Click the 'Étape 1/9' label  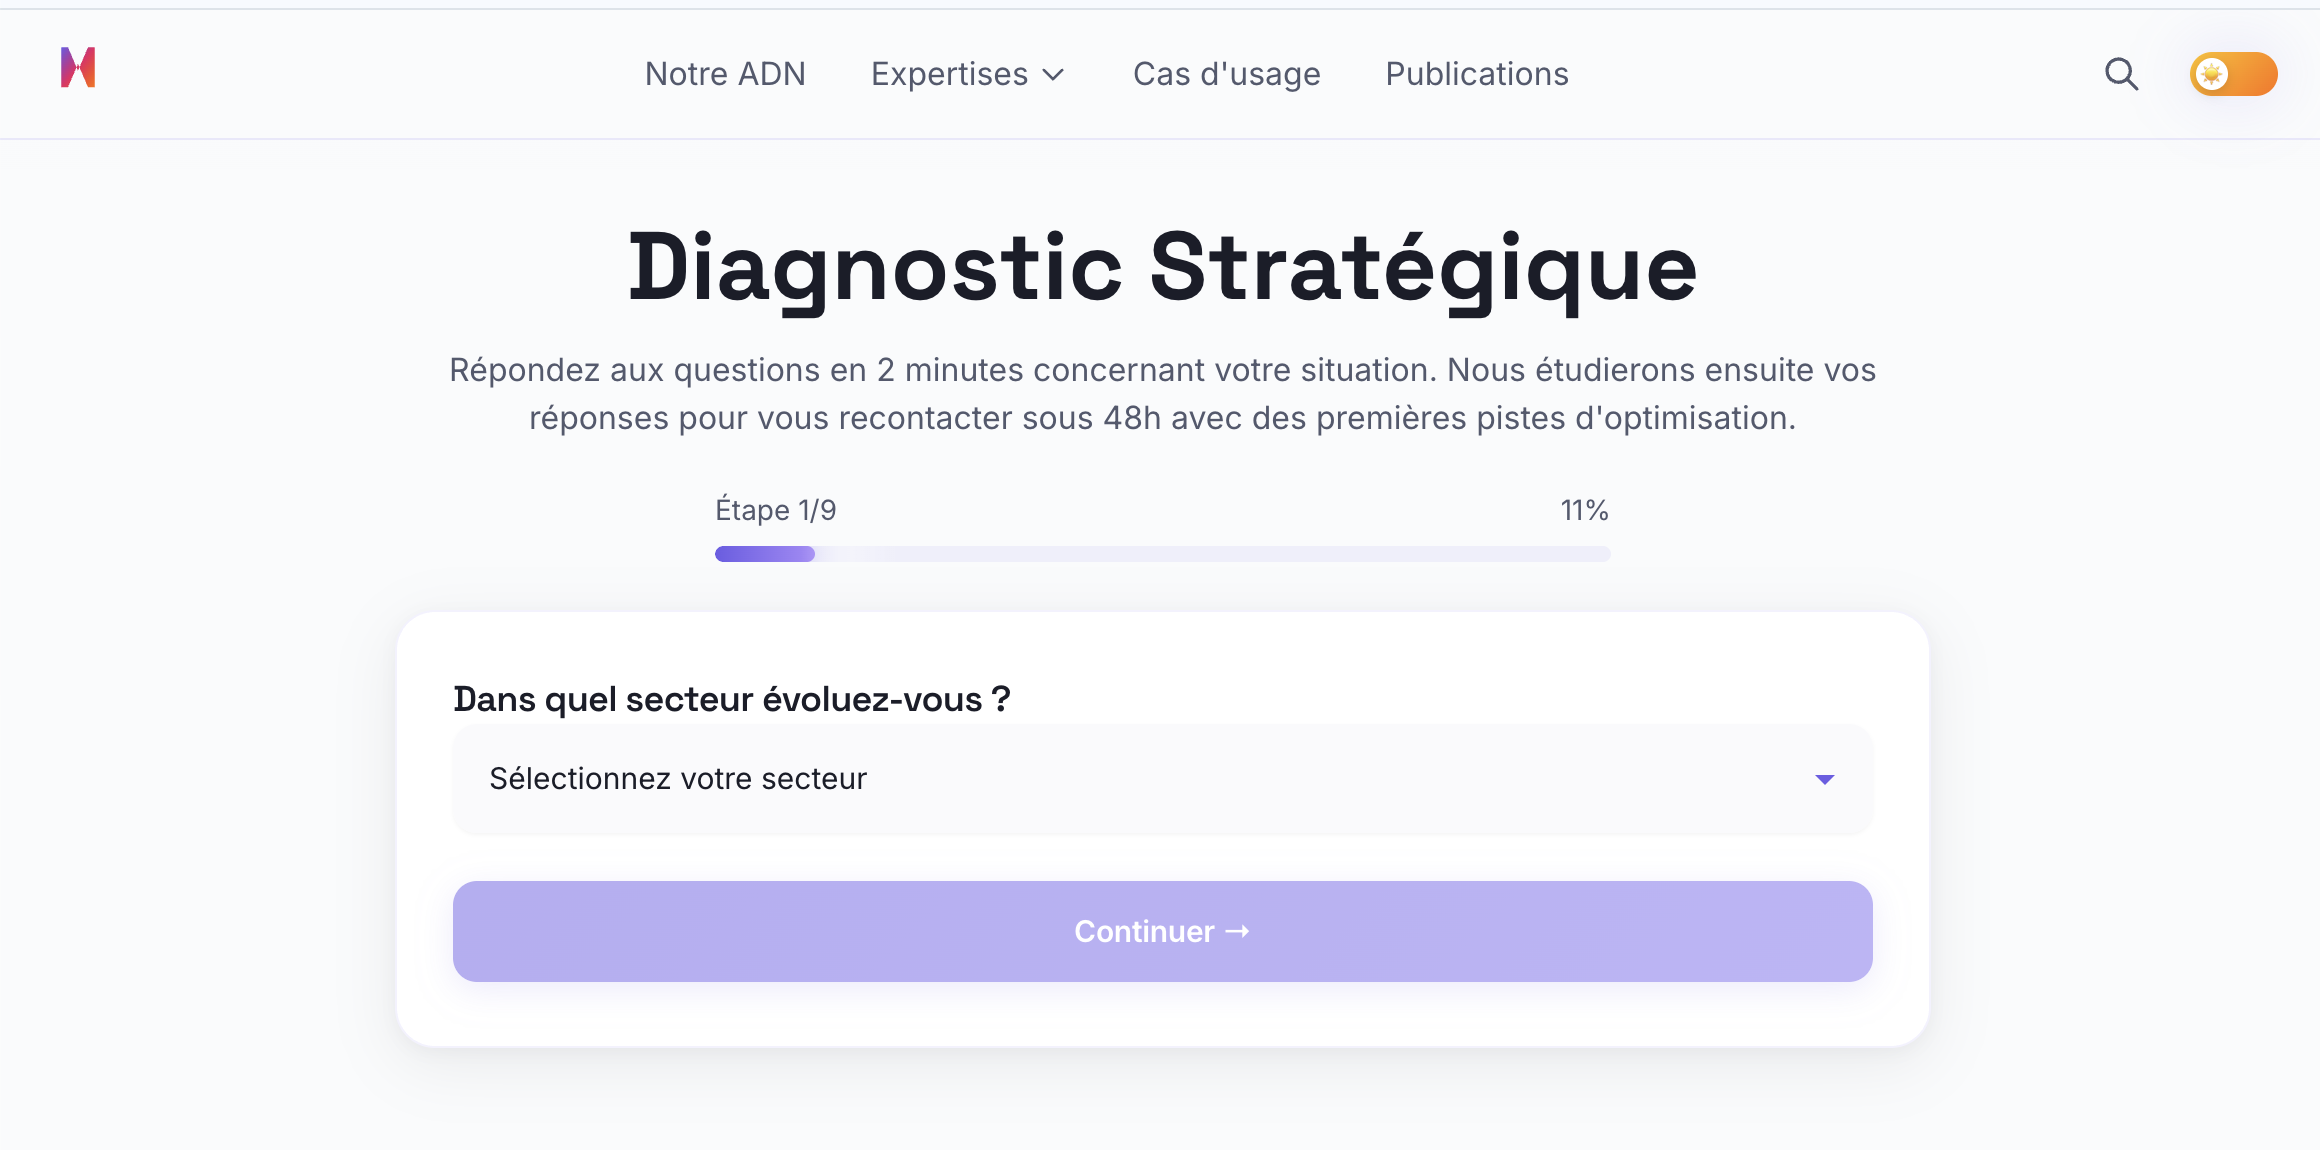(x=776, y=510)
